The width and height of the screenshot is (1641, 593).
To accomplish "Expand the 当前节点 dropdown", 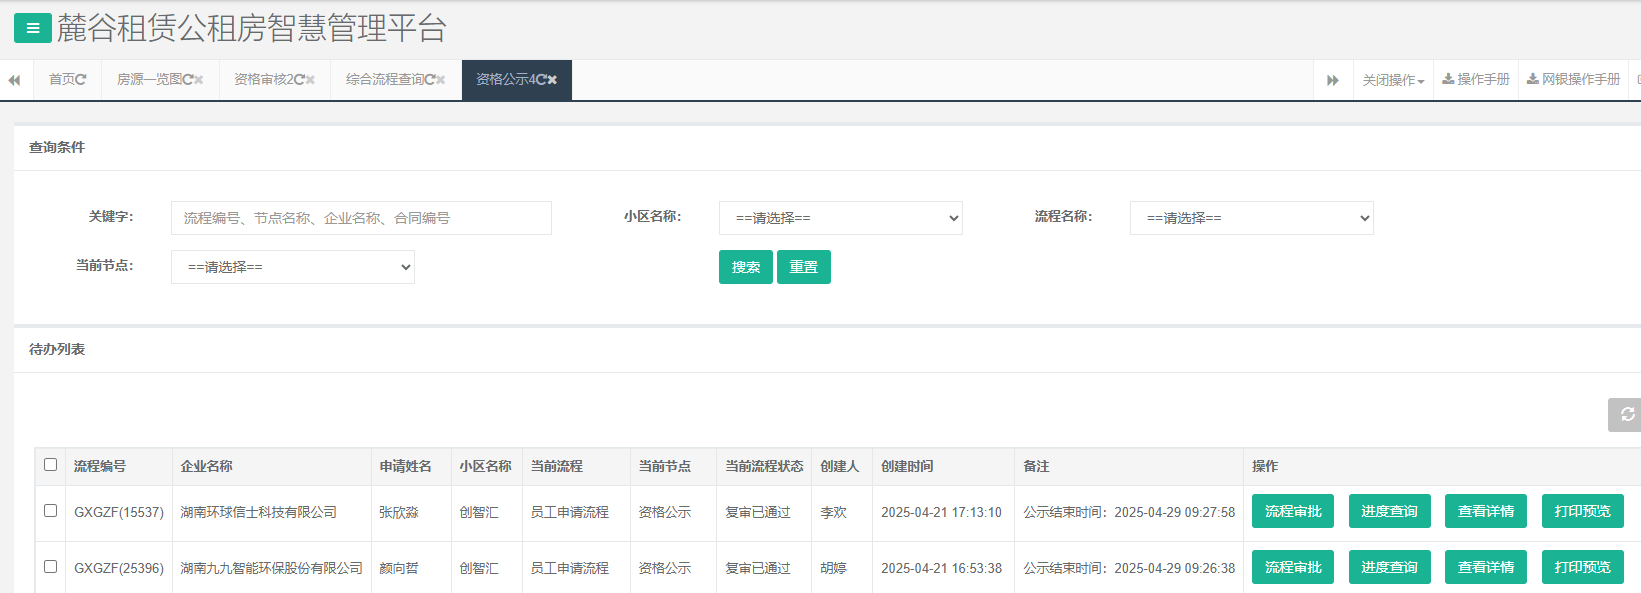I will 292,267.
